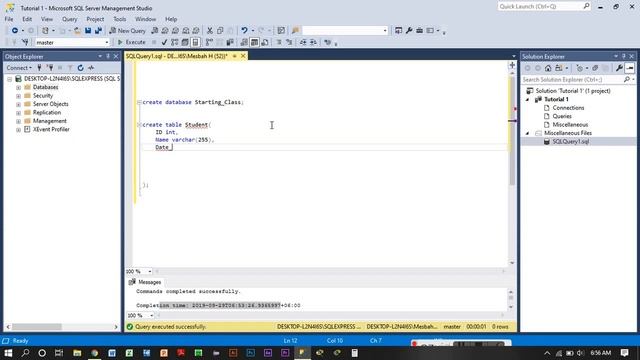The image size is (640, 360).
Task: Toggle Results to Grid icon
Action: [254, 42]
